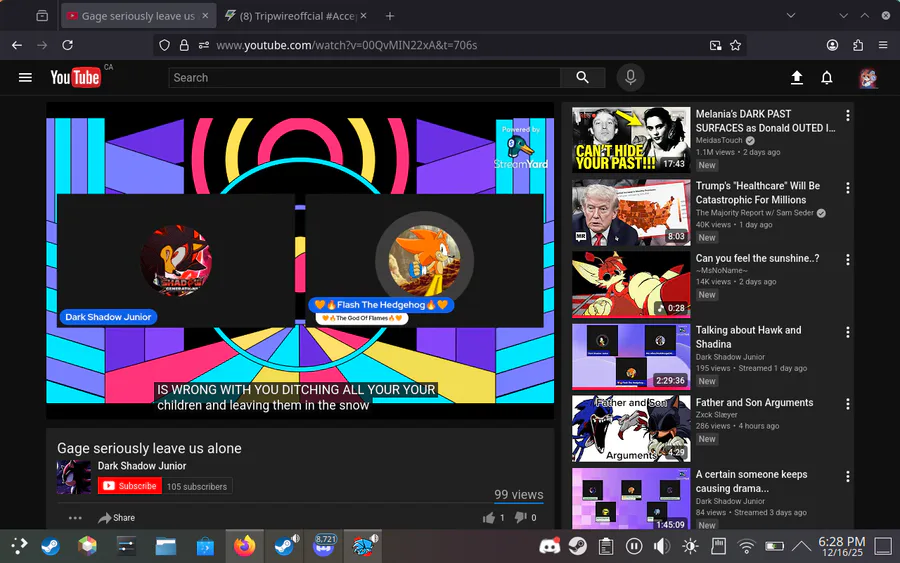Click the browser back arrow
900x563 pixels.
point(17,45)
